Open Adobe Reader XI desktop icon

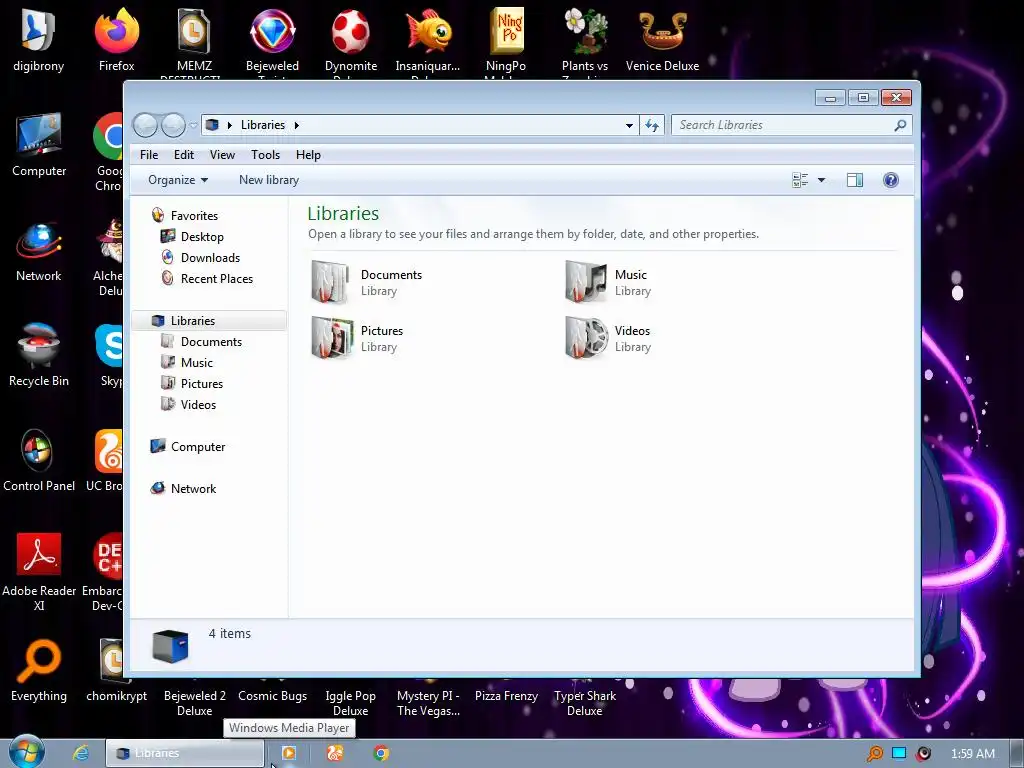point(39,571)
